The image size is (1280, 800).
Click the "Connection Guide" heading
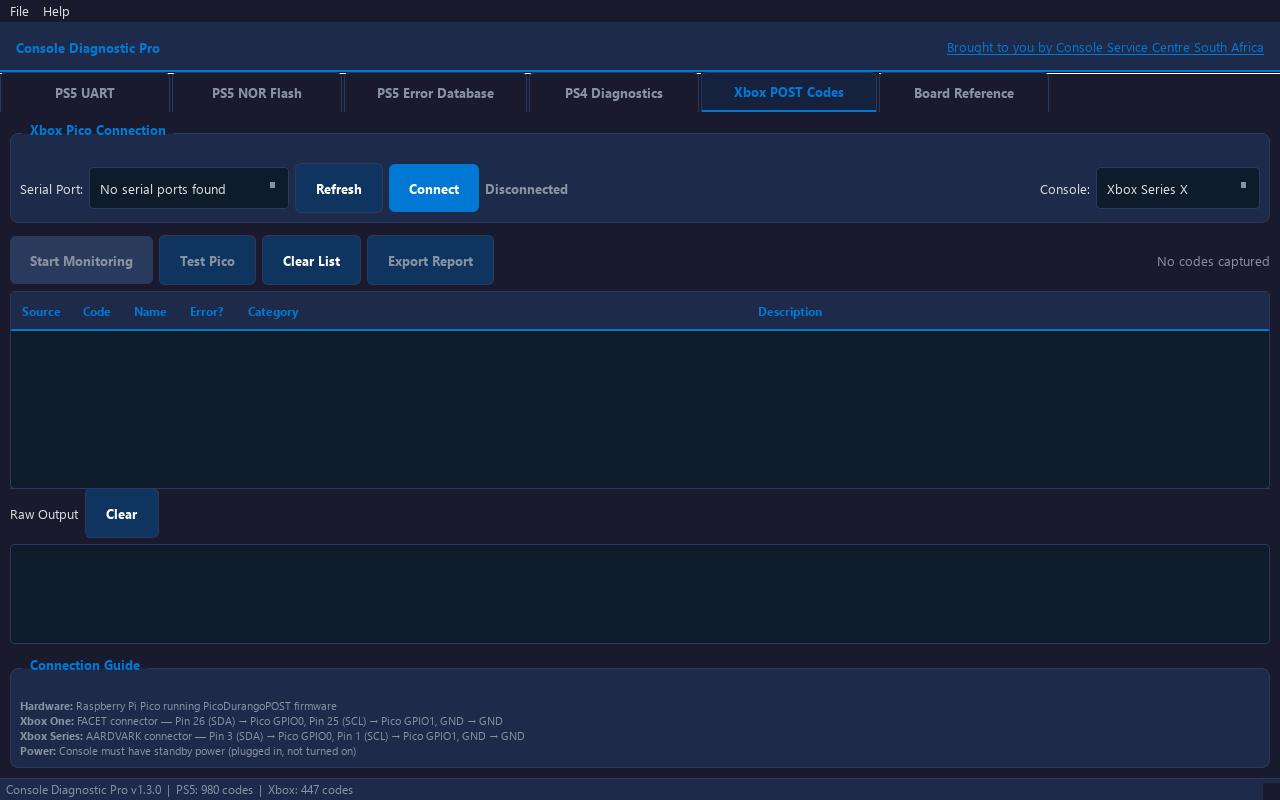pos(85,665)
